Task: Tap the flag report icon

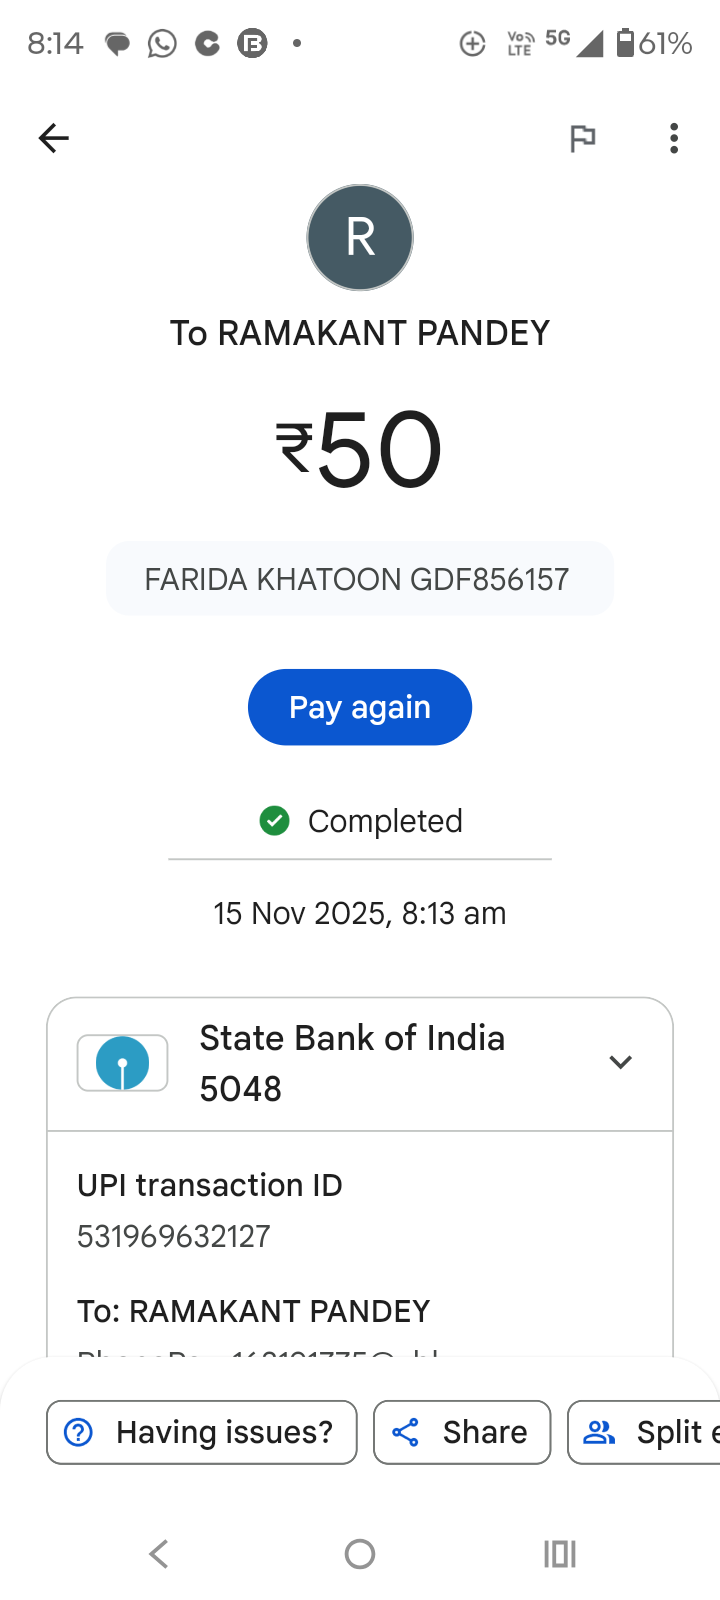Action: click(x=582, y=138)
